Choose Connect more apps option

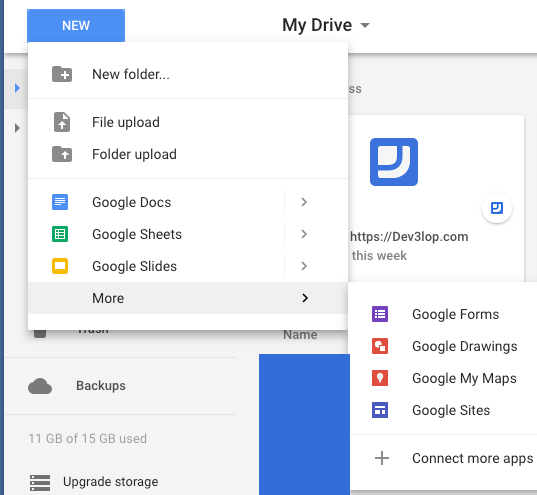(x=443, y=458)
